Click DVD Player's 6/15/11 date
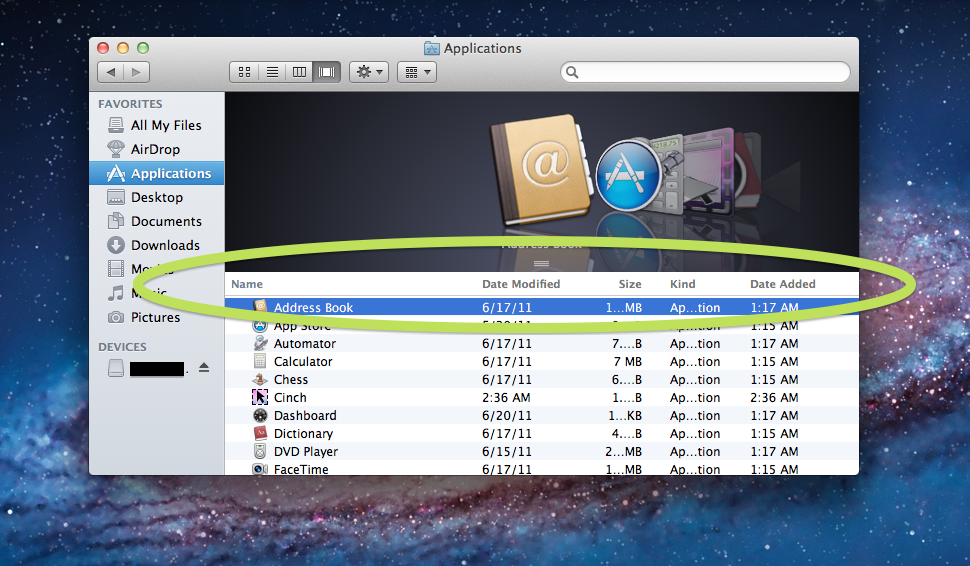 tap(507, 451)
